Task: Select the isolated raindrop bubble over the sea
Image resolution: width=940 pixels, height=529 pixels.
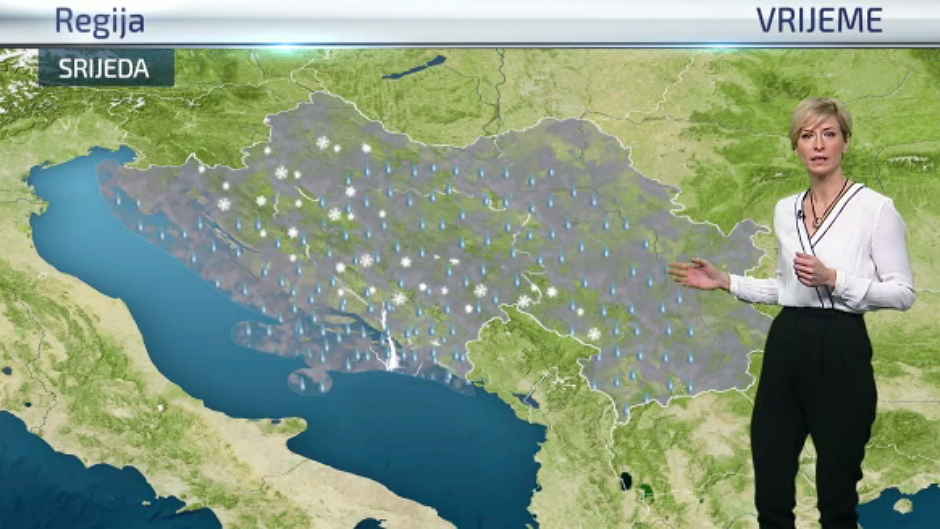Action: pos(309,381)
